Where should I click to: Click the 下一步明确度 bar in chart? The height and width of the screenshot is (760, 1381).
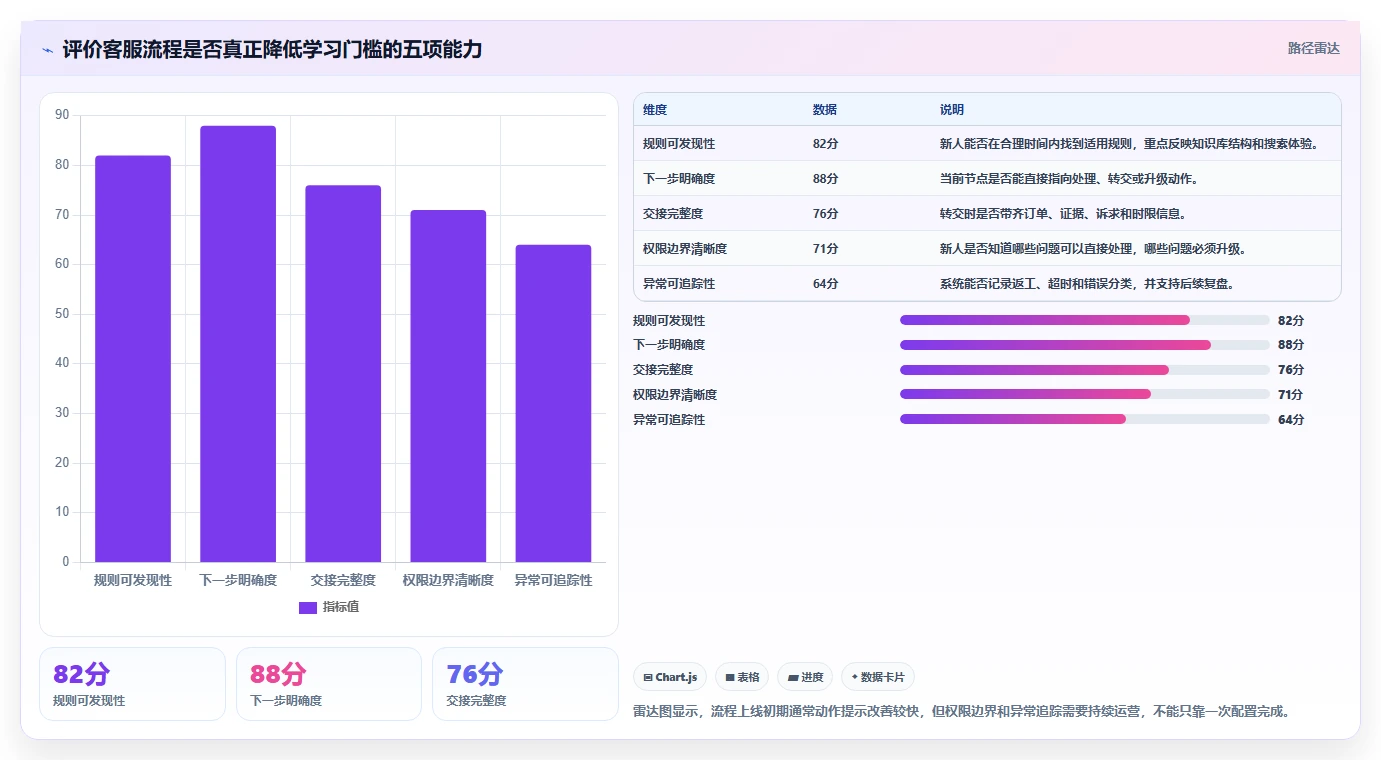238,344
